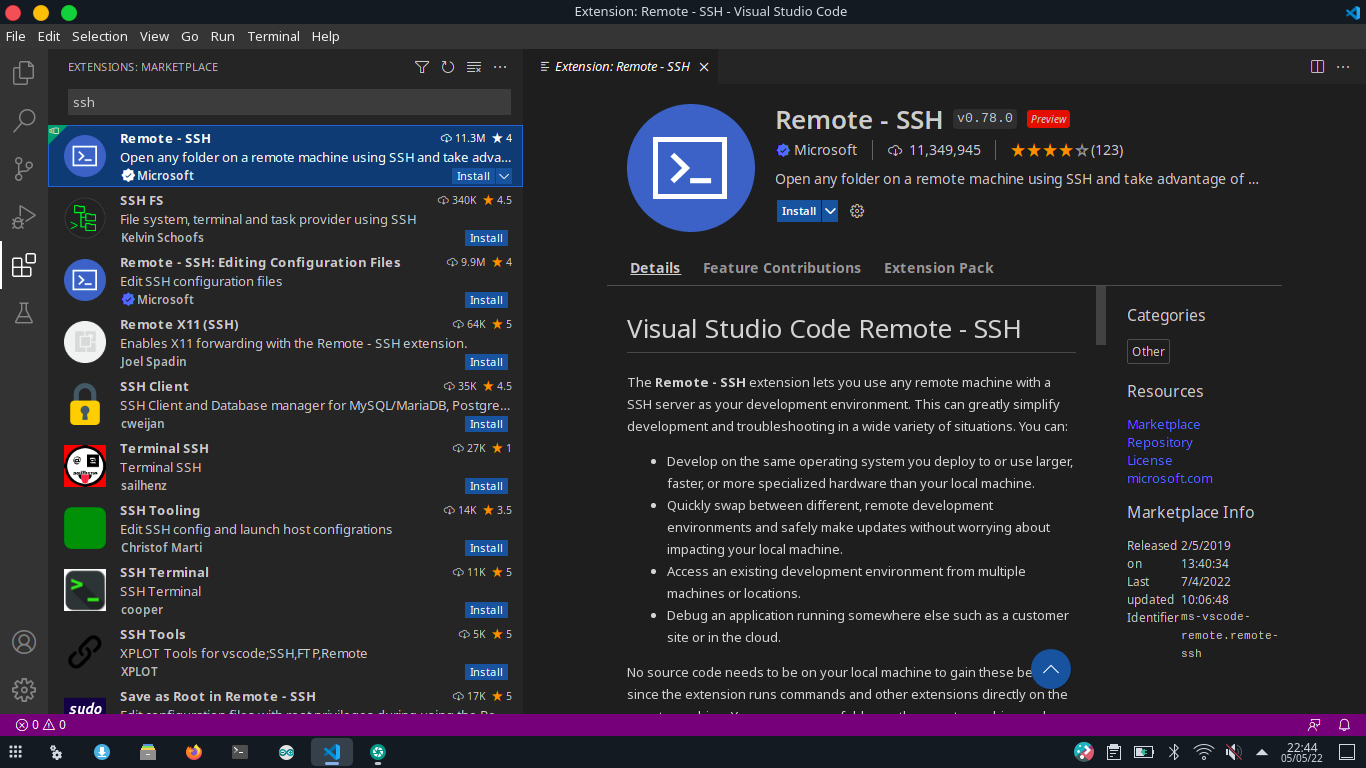Select the SSH Terminal extension by cooper
Image resolution: width=1366 pixels, height=768 pixels.
[285, 590]
